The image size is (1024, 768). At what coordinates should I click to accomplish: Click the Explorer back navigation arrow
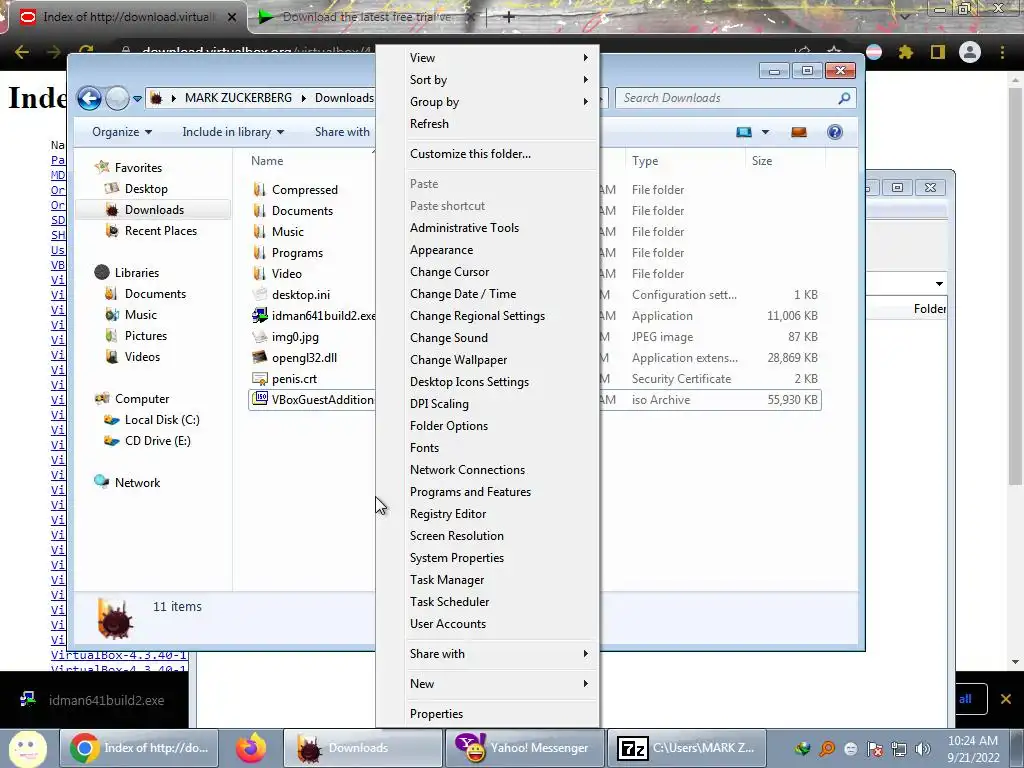tap(89, 99)
